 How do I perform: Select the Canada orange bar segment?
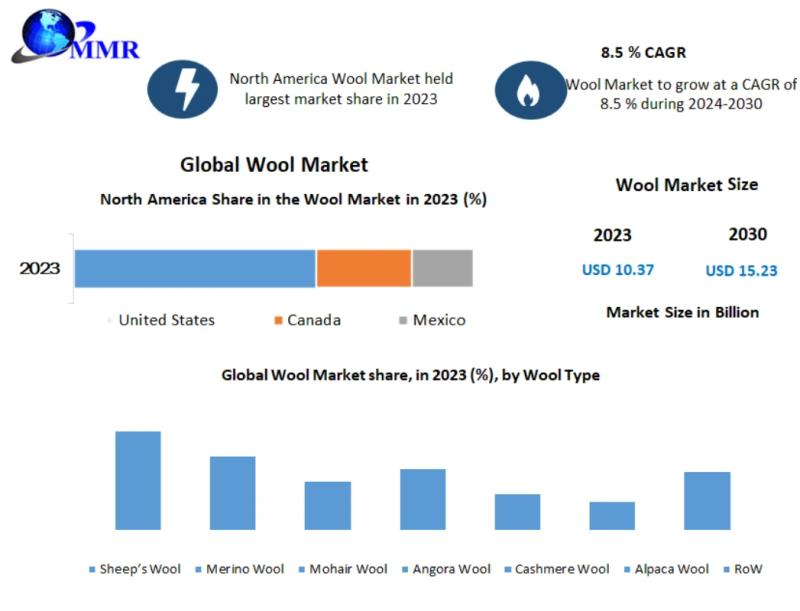point(364,268)
